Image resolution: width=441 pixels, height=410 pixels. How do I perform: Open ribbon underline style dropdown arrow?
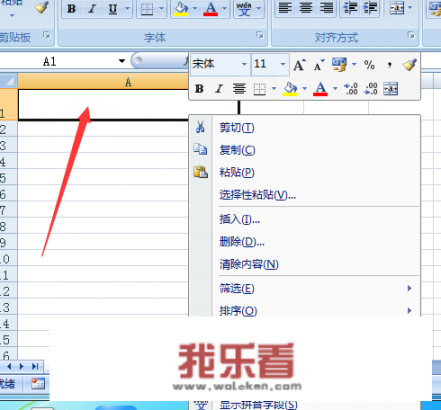coord(127,9)
